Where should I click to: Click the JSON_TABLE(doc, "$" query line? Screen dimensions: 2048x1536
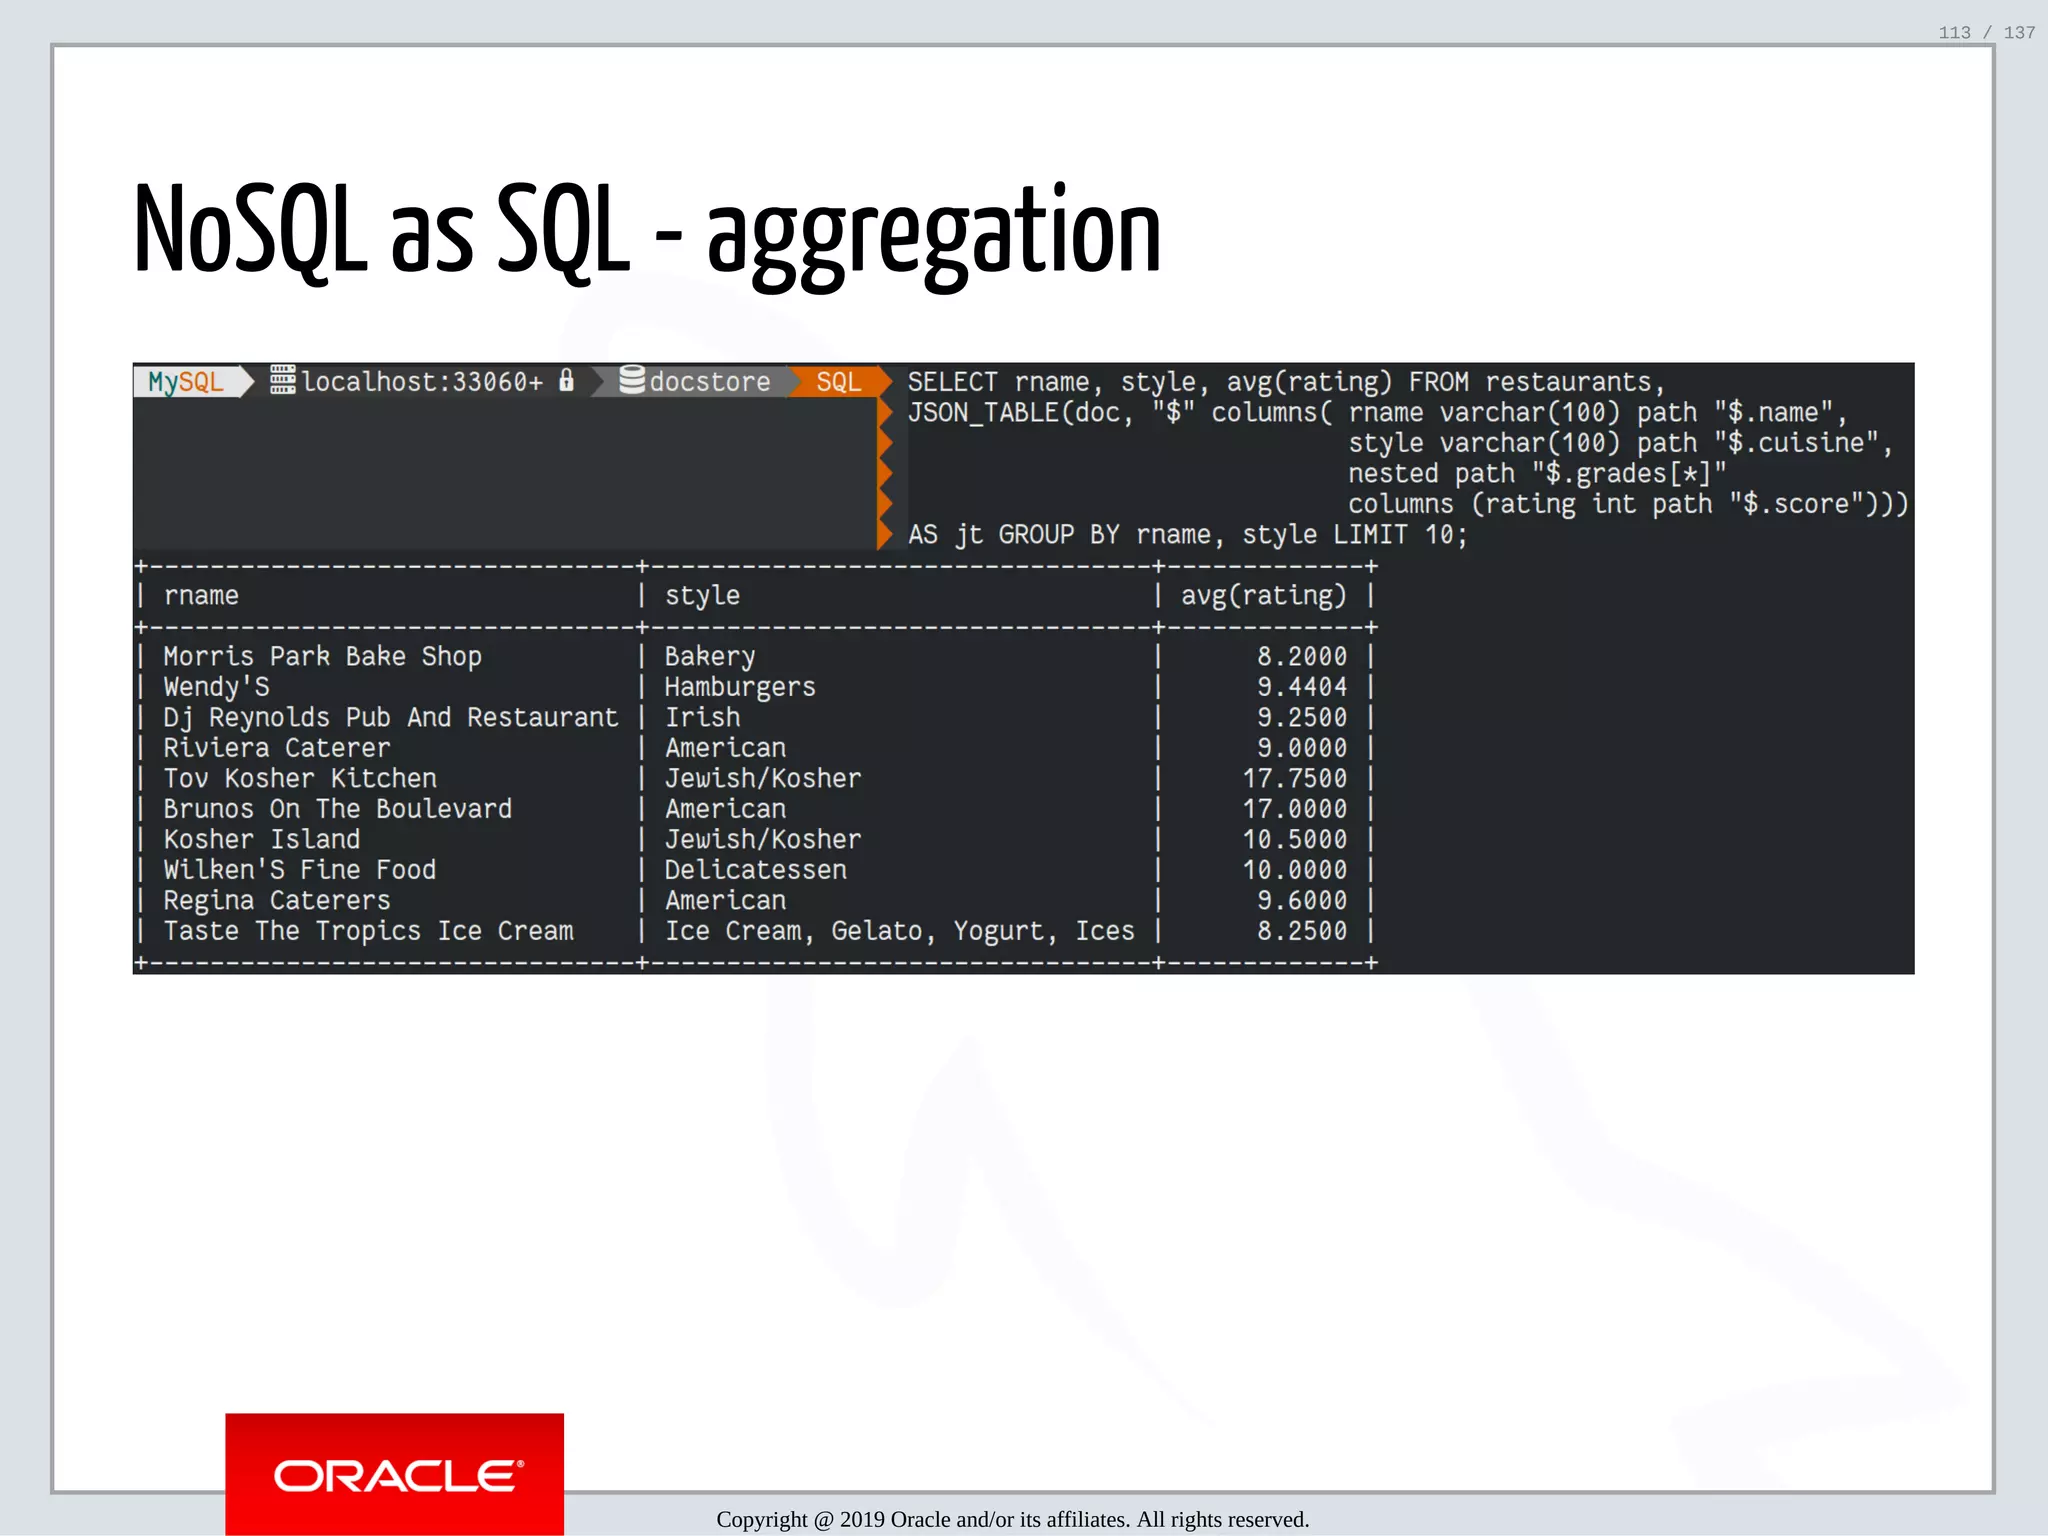[x=1377, y=413]
